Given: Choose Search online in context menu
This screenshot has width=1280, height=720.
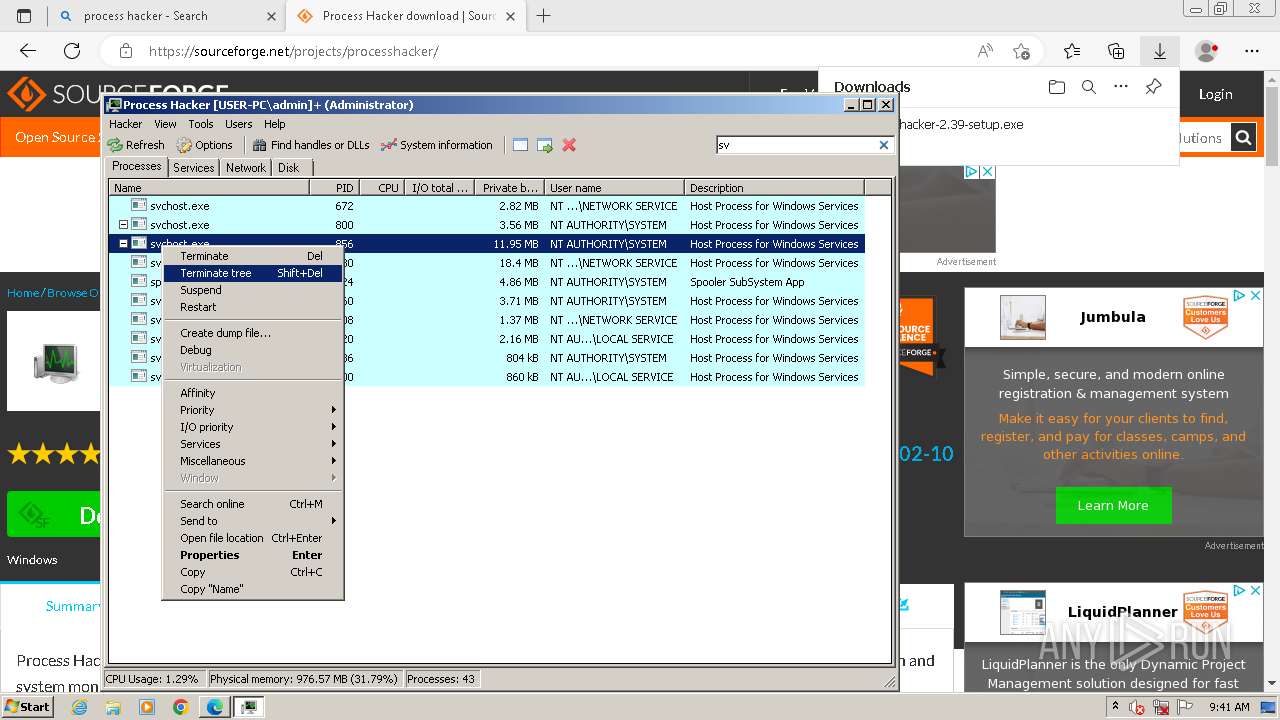Looking at the screenshot, I should point(253,504).
